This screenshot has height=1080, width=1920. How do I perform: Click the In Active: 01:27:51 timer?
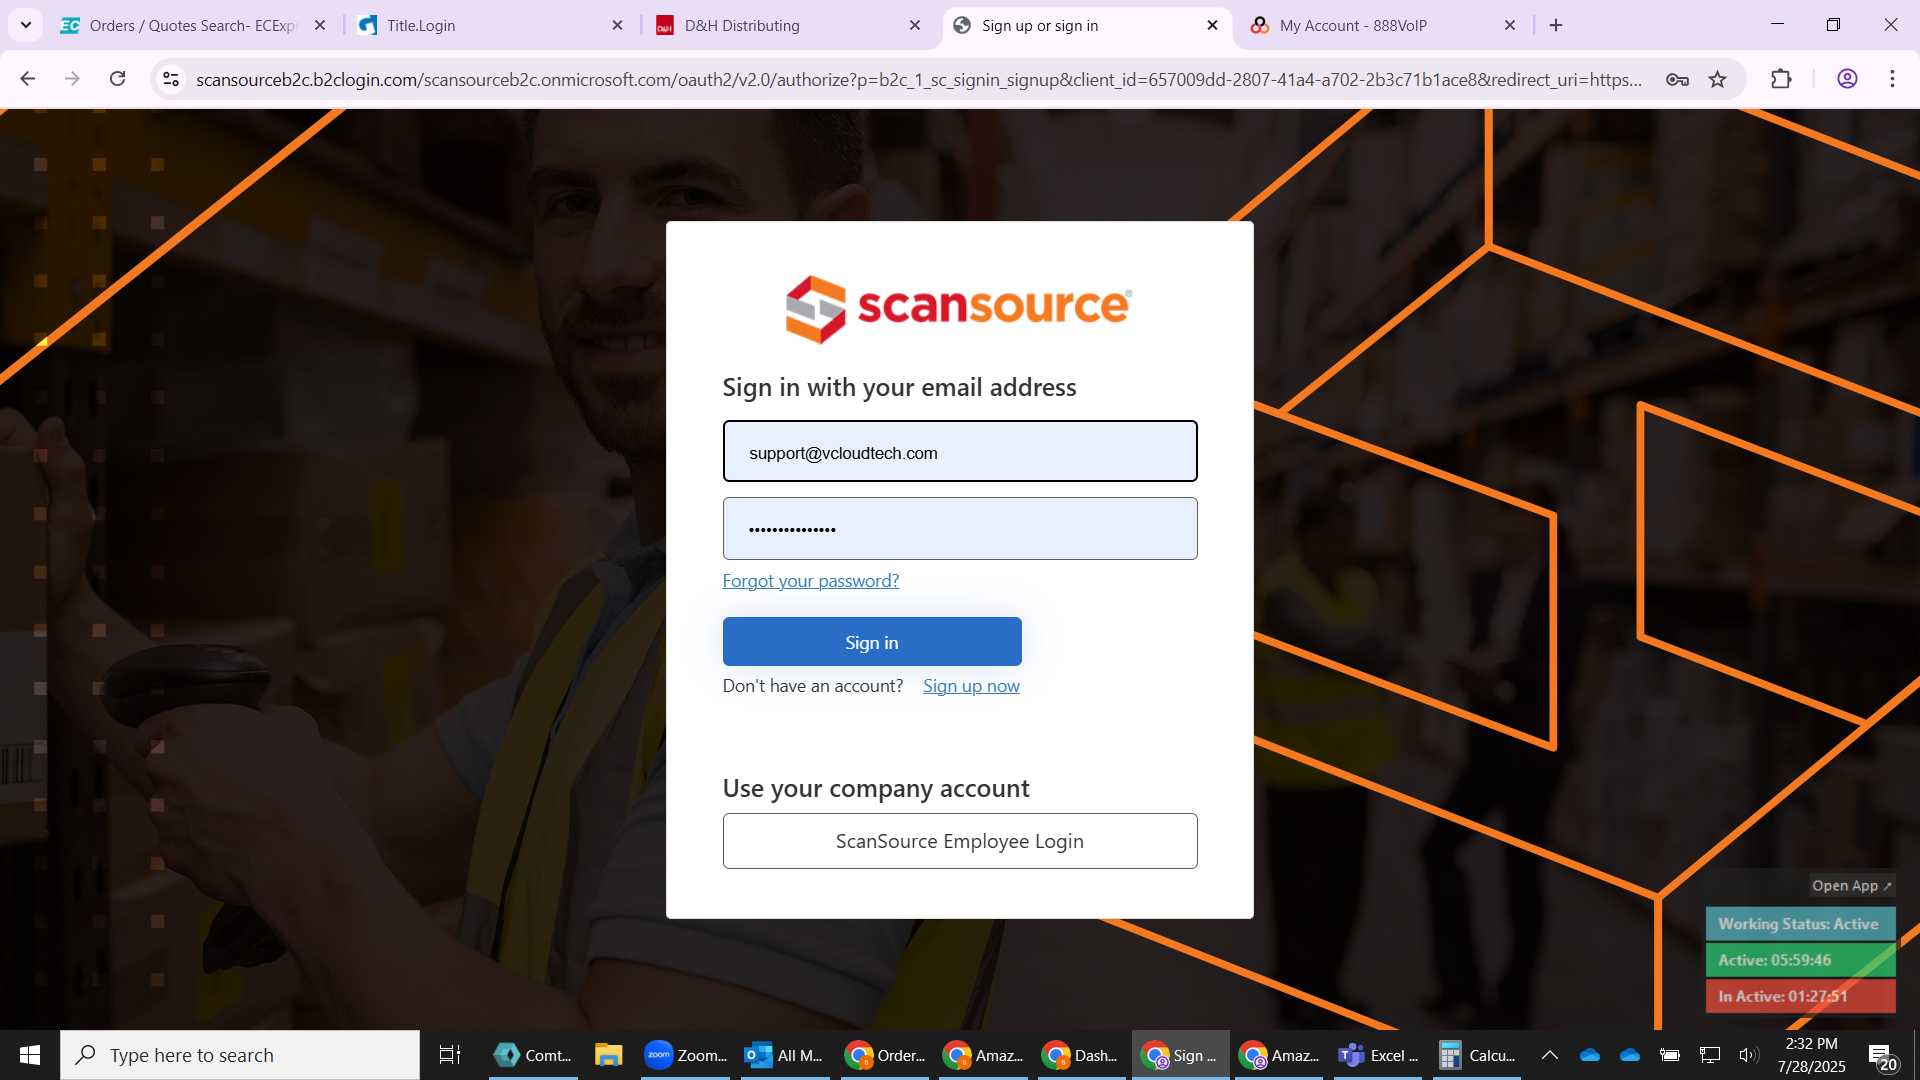(x=1800, y=996)
